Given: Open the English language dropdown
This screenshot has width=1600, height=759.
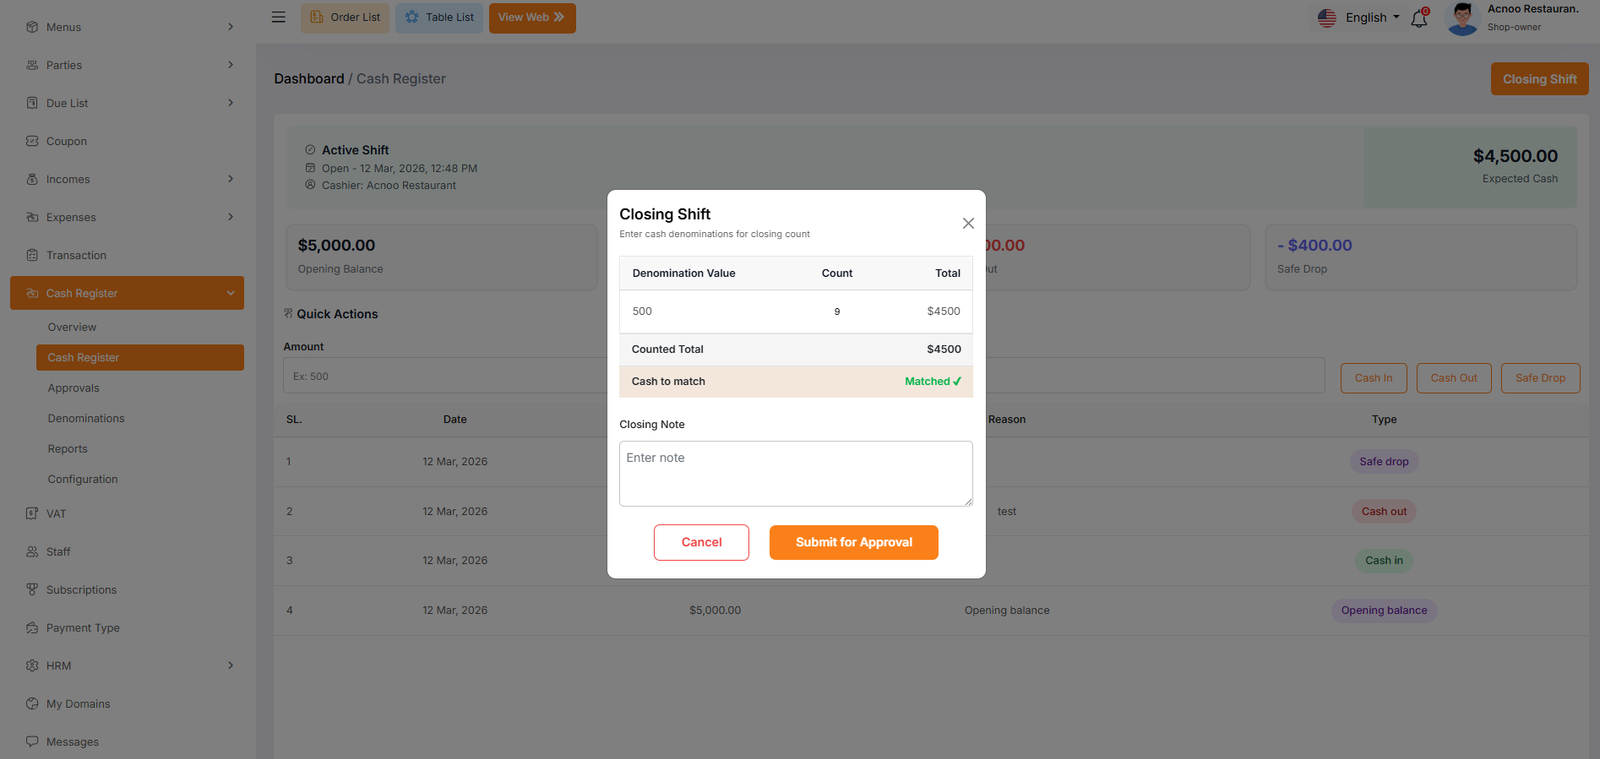Looking at the screenshot, I should (x=1359, y=18).
